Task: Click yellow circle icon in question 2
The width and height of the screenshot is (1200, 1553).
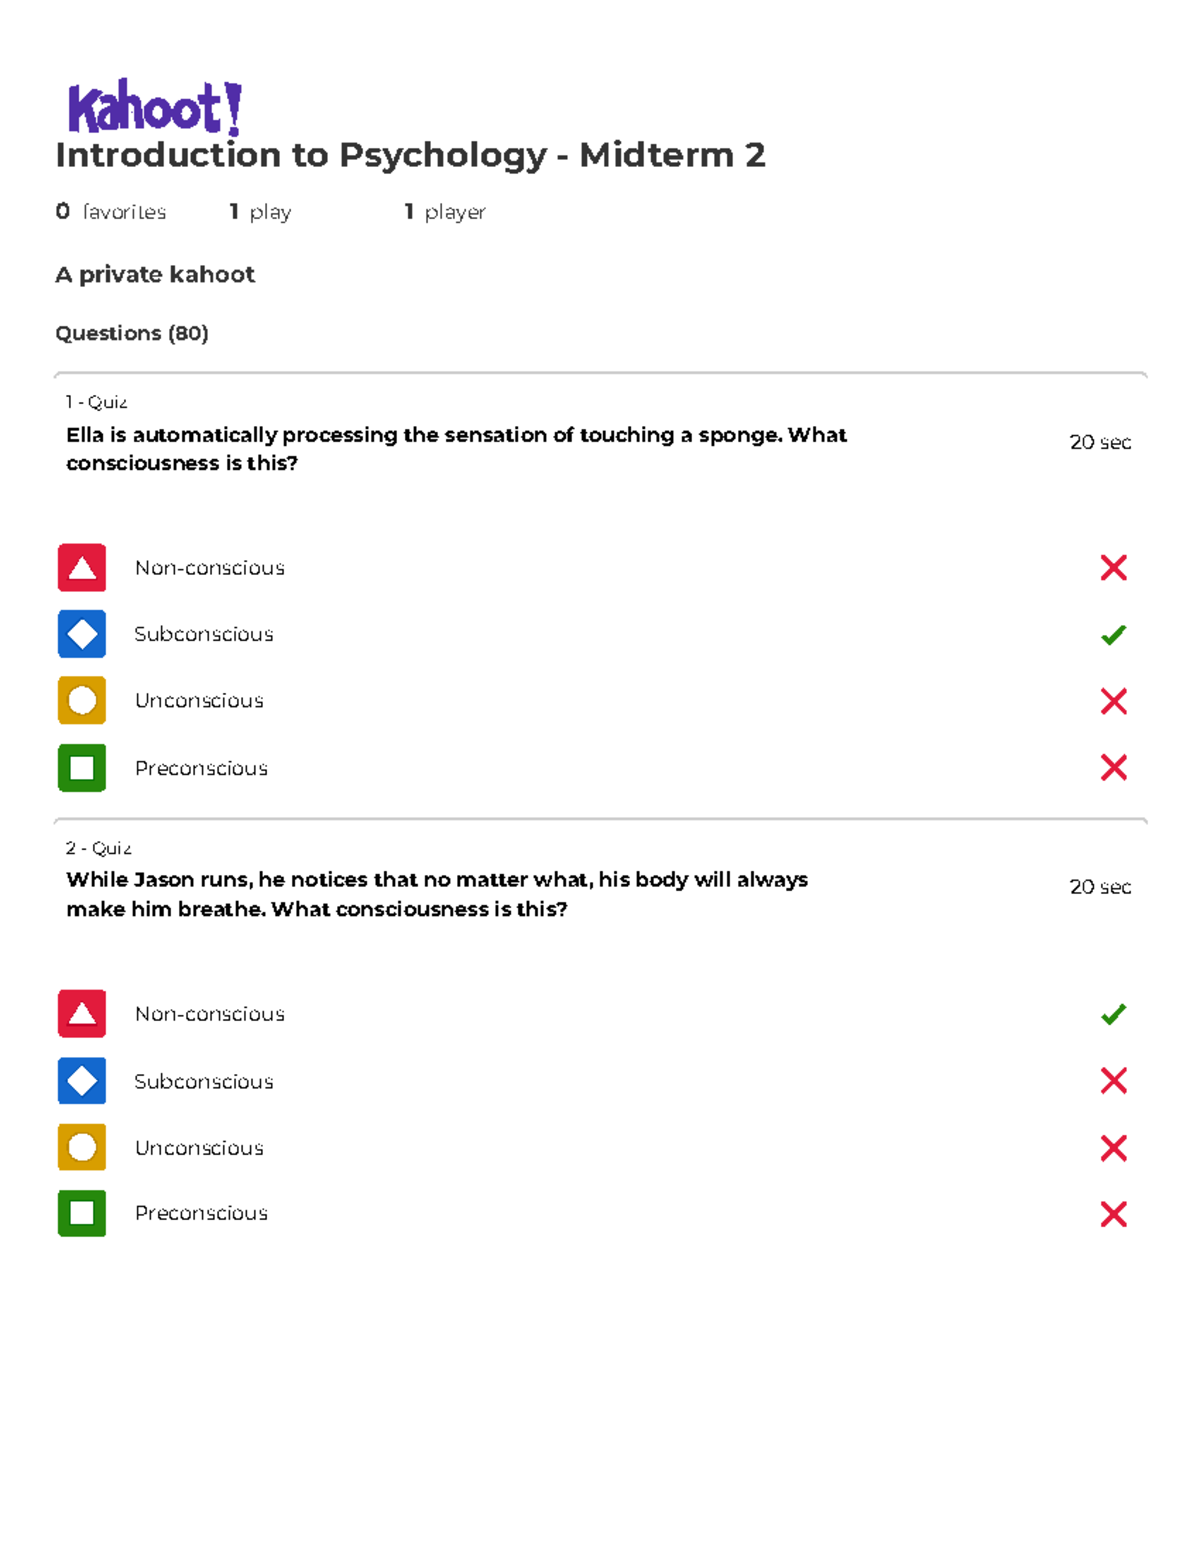Action: pos(82,1147)
